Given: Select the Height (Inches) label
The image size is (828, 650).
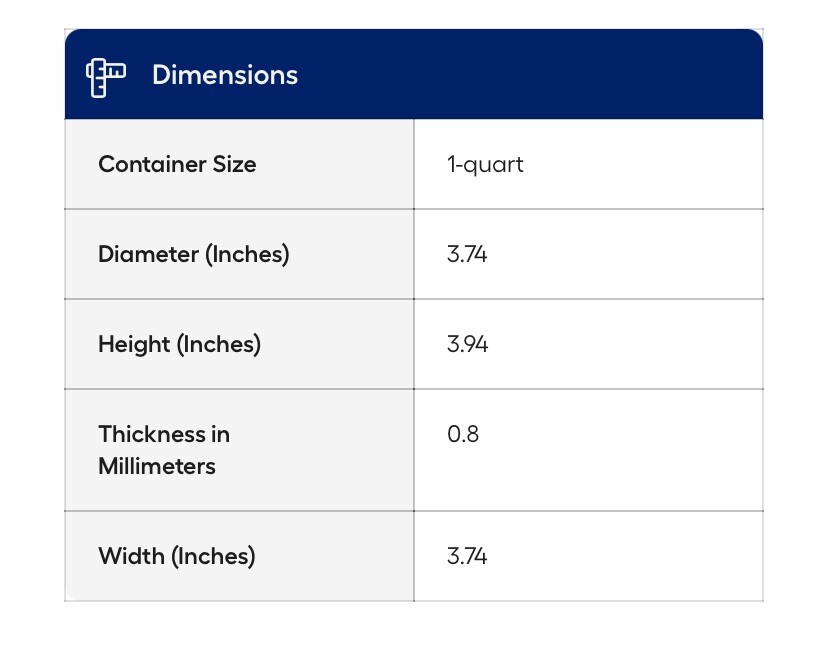Looking at the screenshot, I should (180, 345).
